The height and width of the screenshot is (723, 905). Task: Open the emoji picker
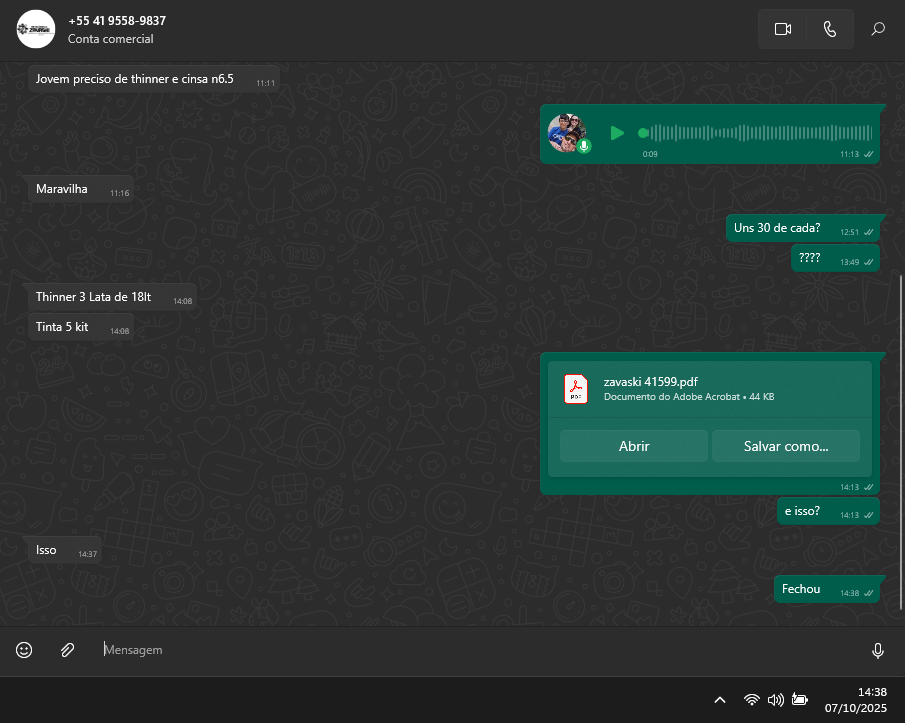pos(24,650)
